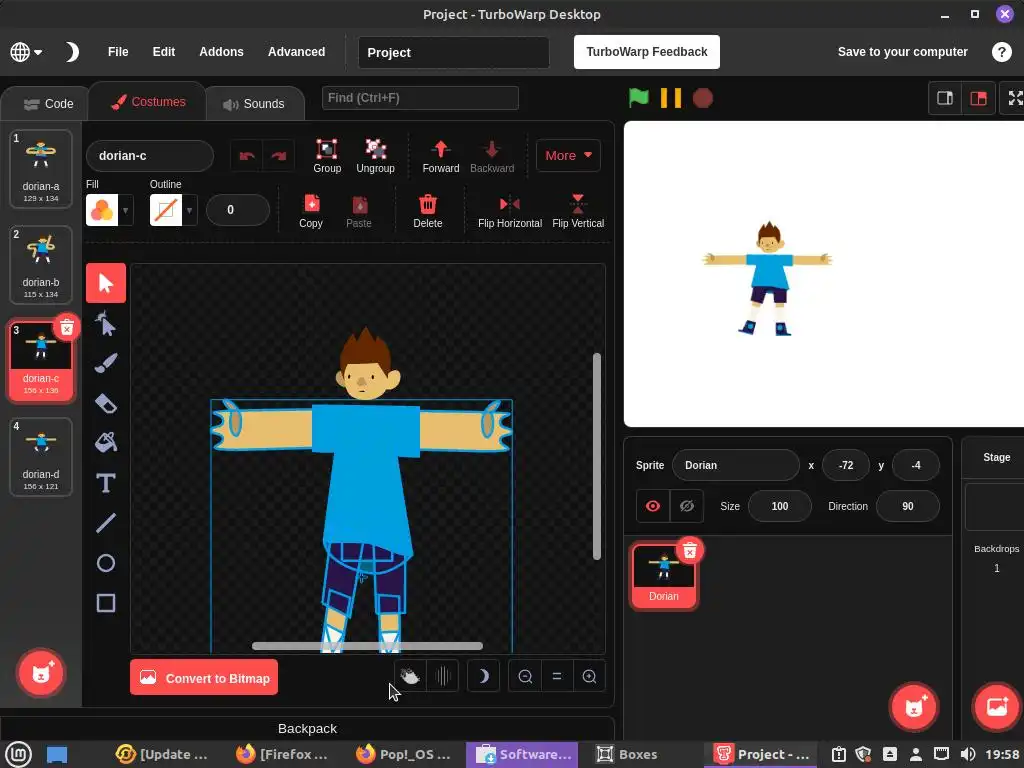Image resolution: width=1024 pixels, height=768 pixels.
Task: Select the dorian-a costume thumbnail
Action: point(41,168)
